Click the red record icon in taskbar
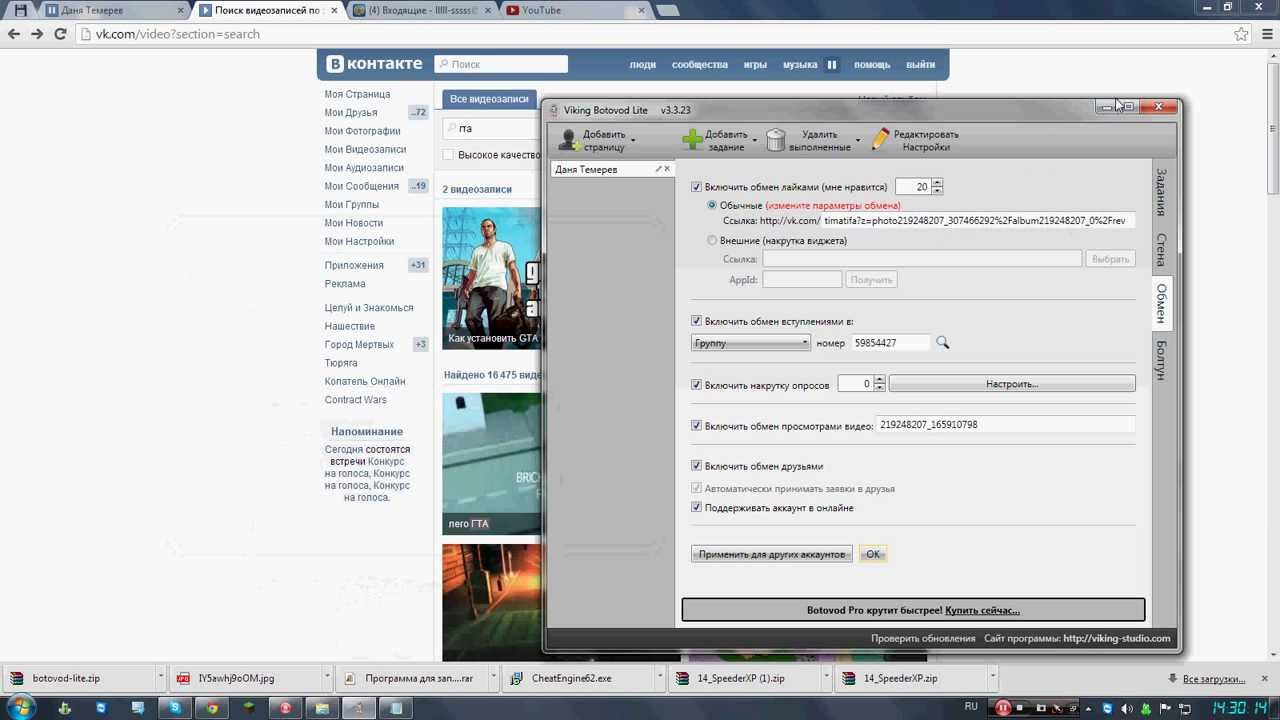This screenshot has height=720, width=1280. click(x=286, y=708)
